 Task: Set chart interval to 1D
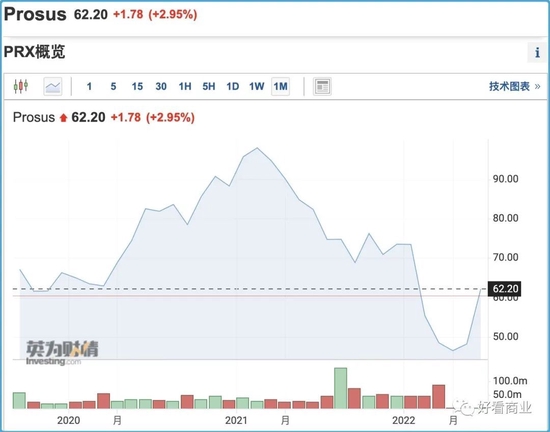[x=233, y=86]
